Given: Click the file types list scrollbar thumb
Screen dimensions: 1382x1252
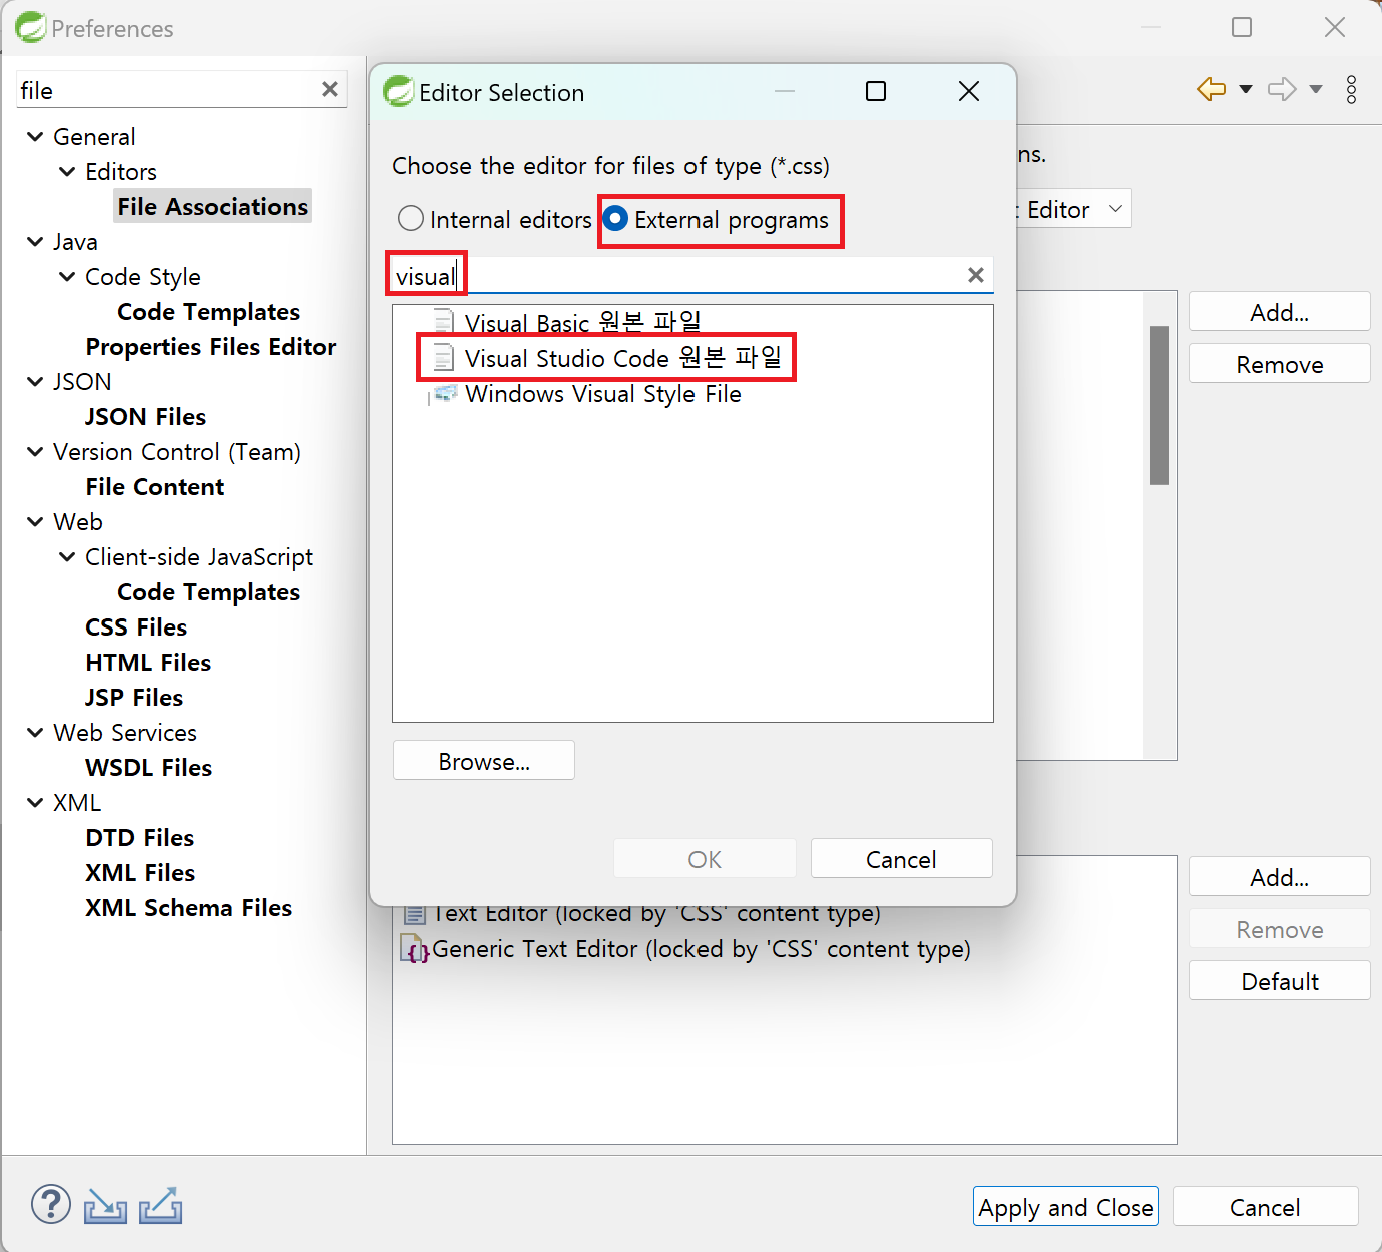Looking at the screenshot, I should point(1160,405).
